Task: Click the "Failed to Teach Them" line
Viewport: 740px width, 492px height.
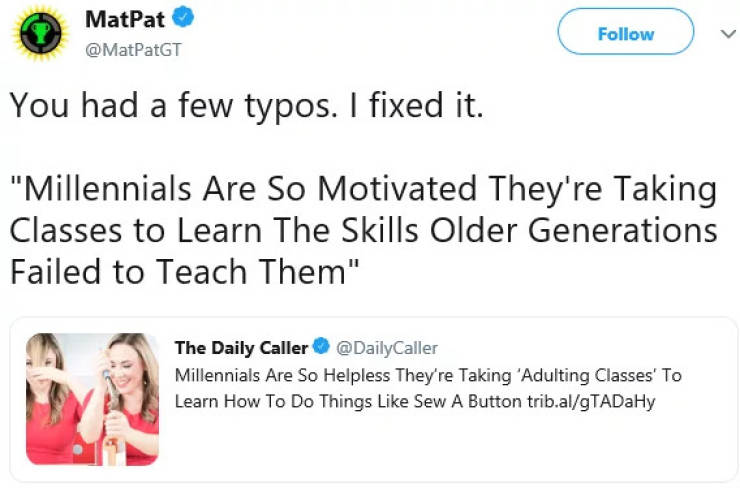Action: 184,271
